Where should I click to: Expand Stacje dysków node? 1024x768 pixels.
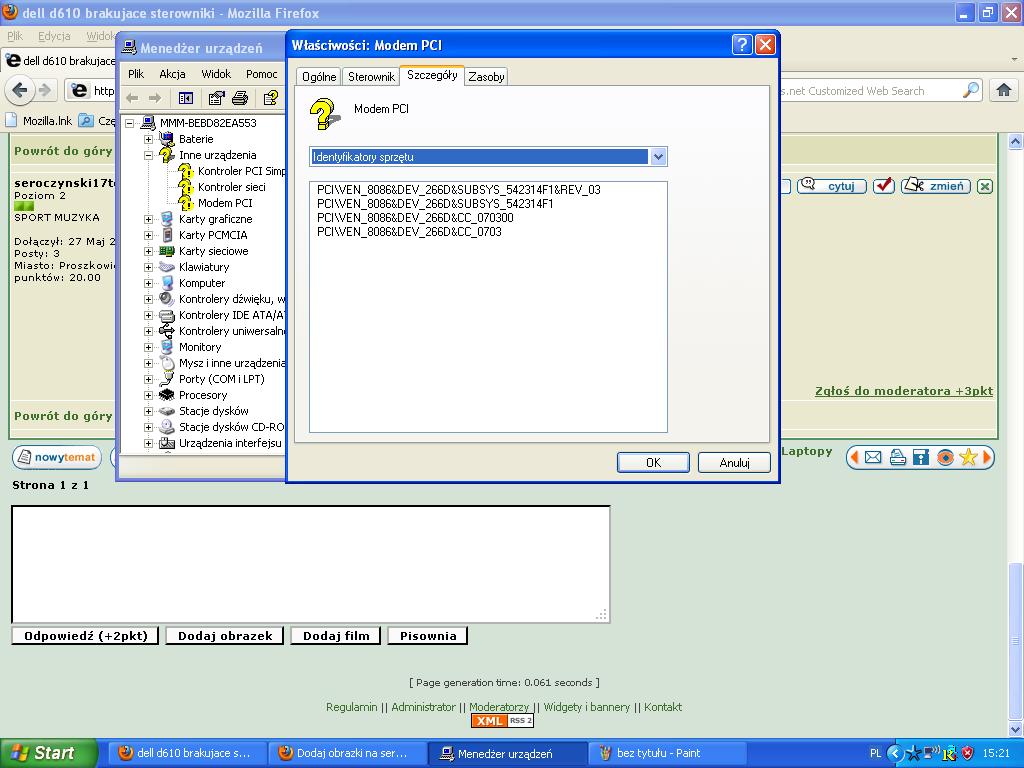pos(148,411)
